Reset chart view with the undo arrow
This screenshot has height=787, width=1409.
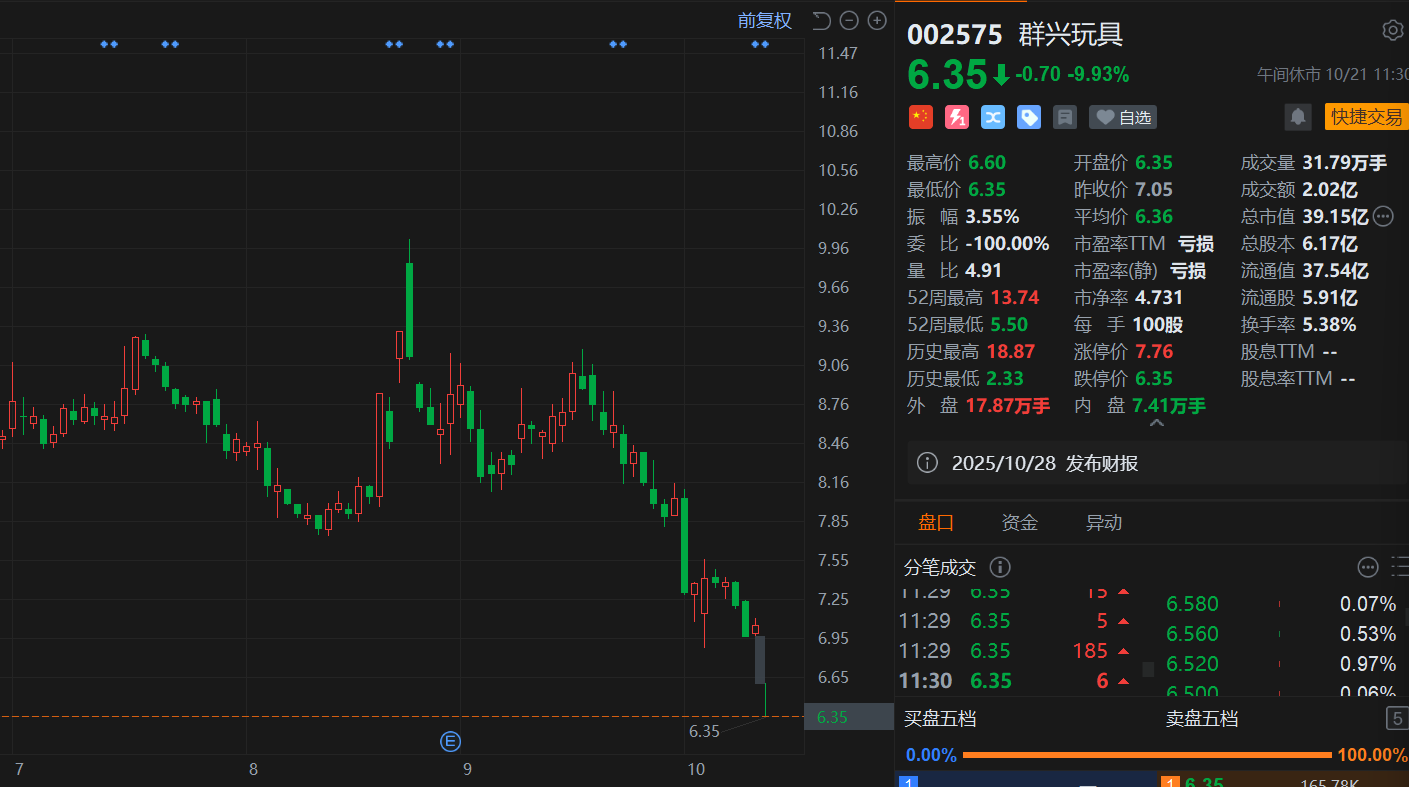pos(821,20)
